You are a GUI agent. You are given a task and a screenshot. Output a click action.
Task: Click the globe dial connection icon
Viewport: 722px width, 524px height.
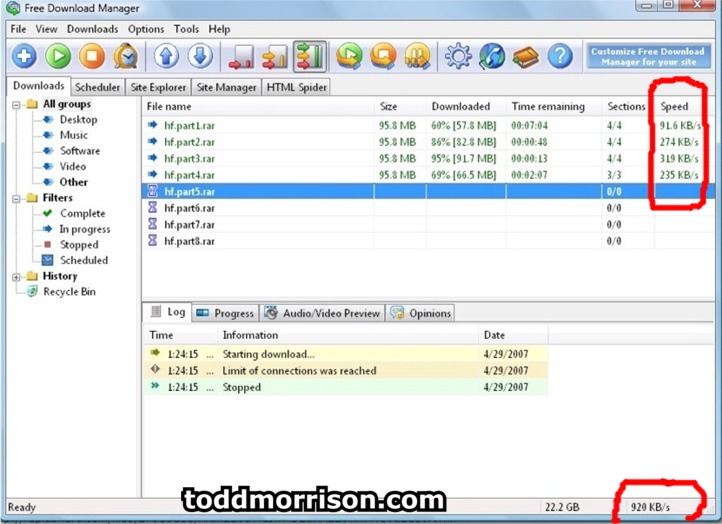pos(492,57)
